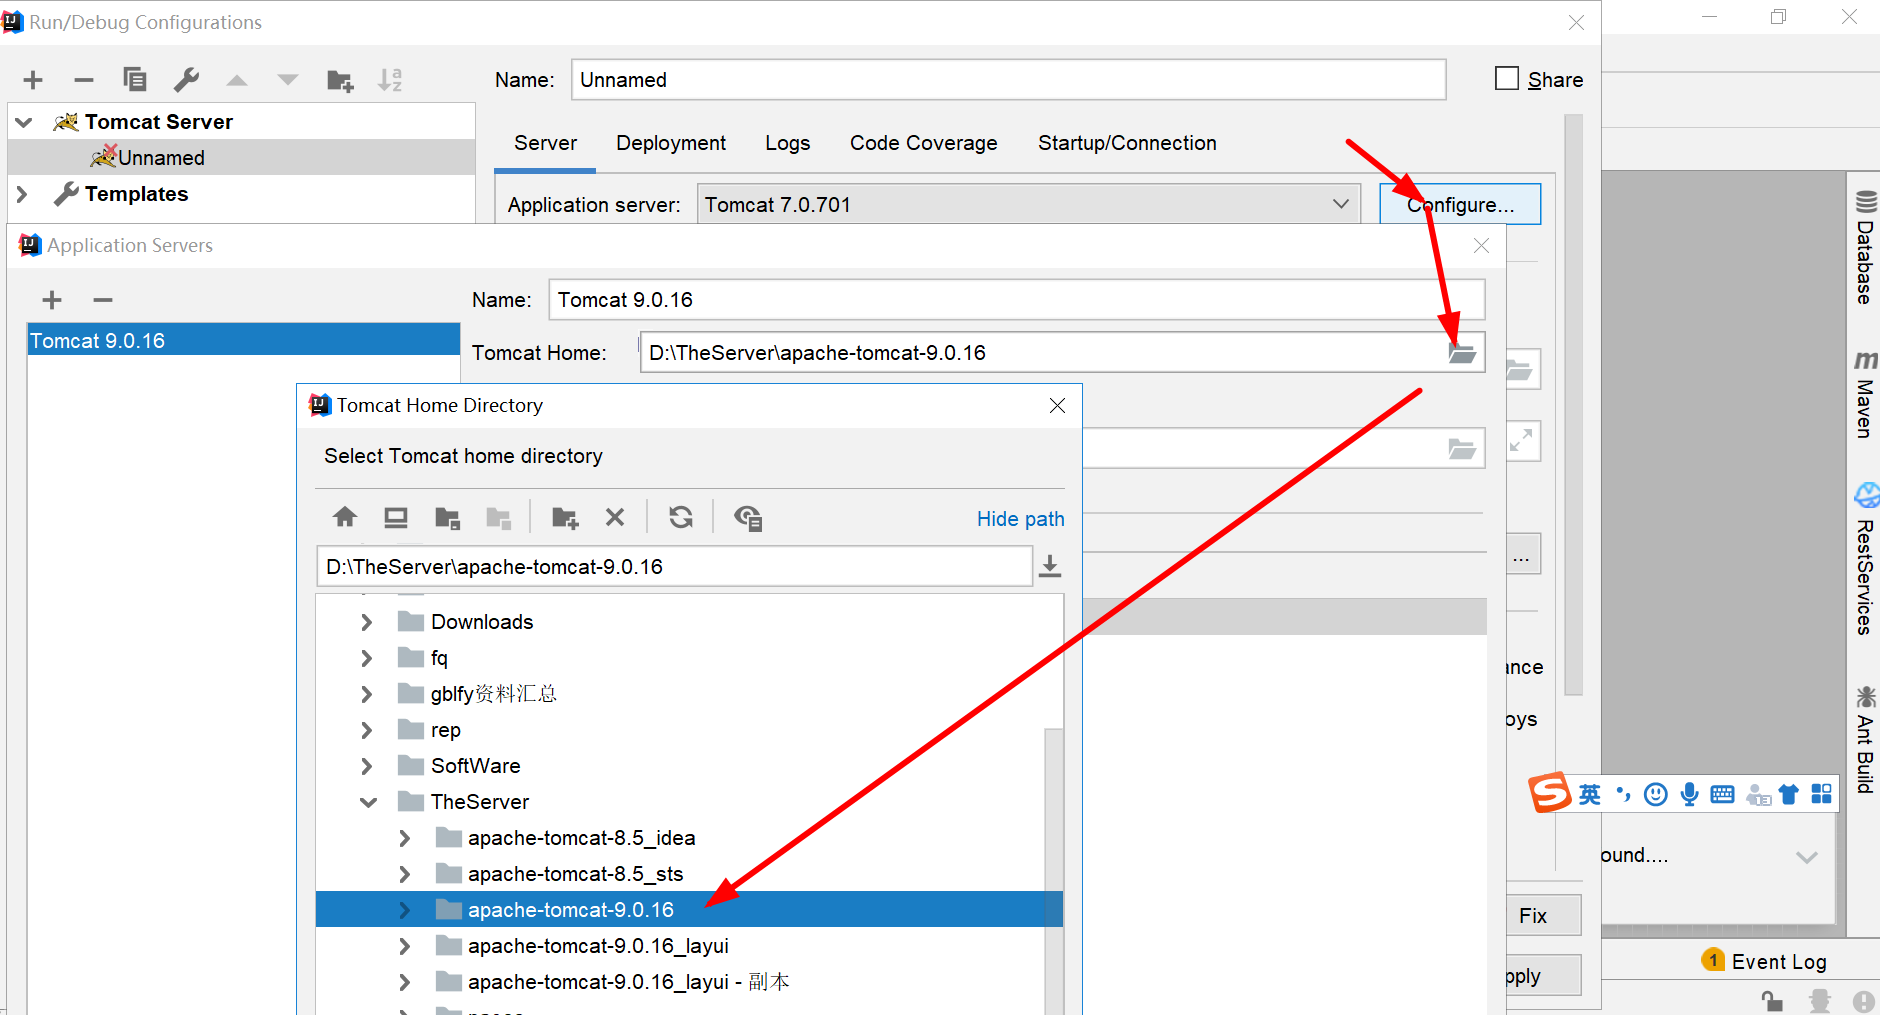Expand rep folder

pyautogui.click(x=366, y=730)
